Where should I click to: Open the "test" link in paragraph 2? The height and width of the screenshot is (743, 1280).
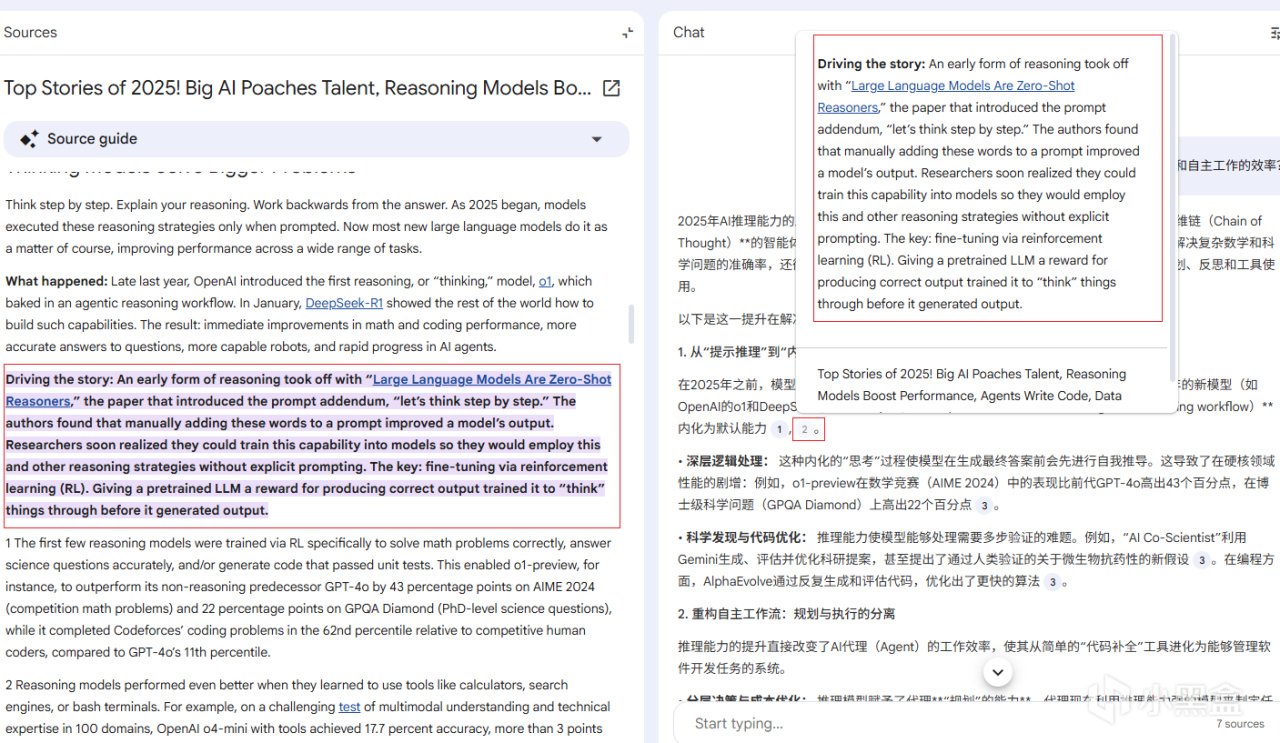pos(349,707)
